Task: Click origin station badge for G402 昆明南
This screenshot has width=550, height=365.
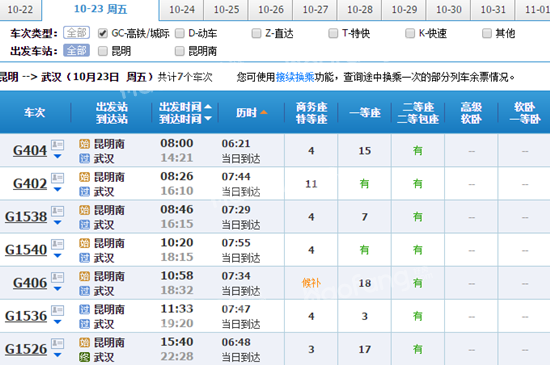Action: 85,177
